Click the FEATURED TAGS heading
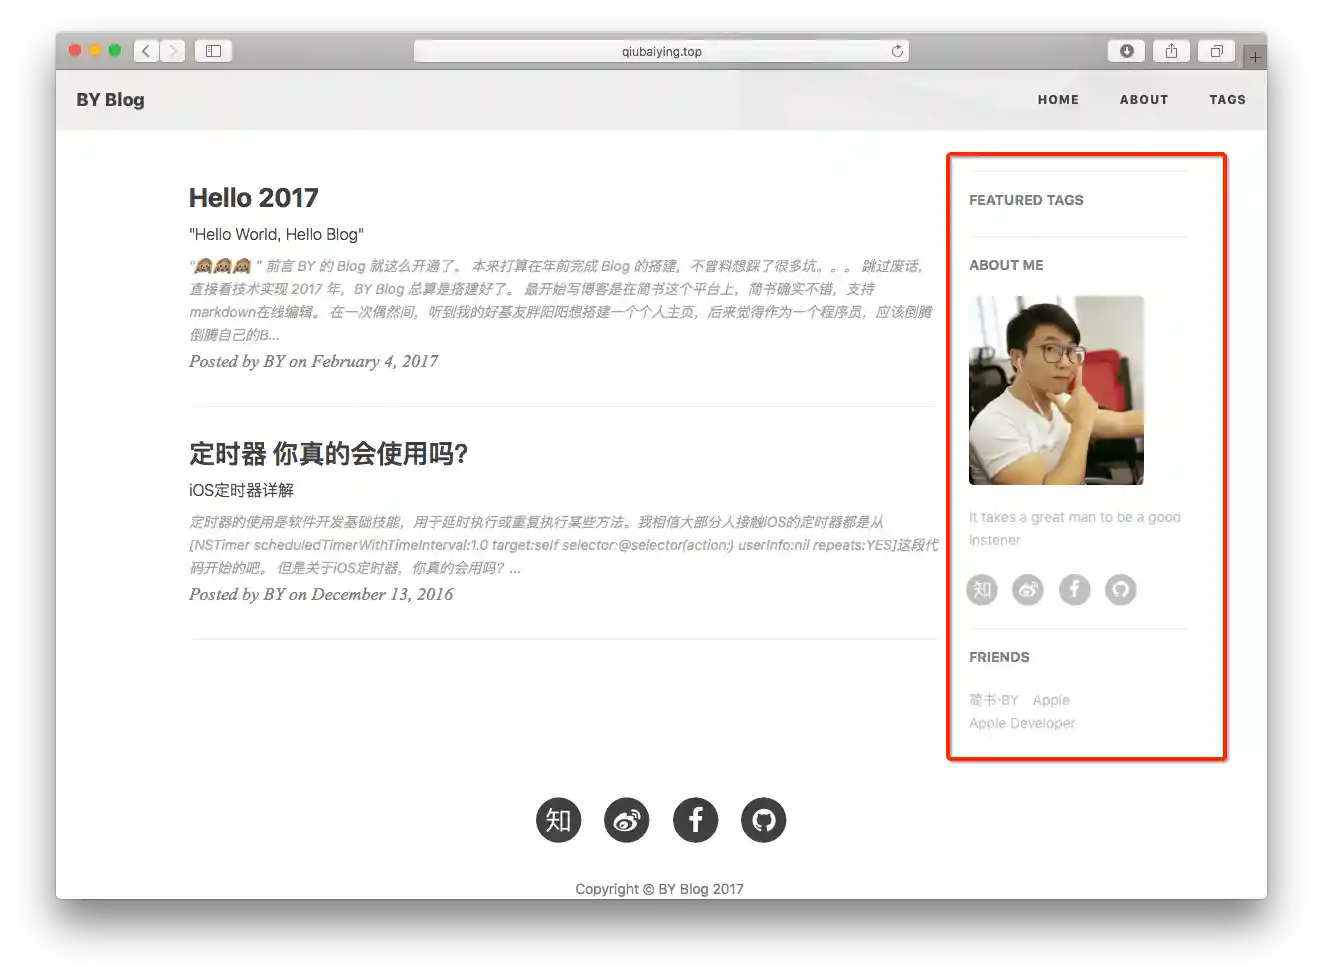Screen dimensions: 1323x979 point(1026,200)
